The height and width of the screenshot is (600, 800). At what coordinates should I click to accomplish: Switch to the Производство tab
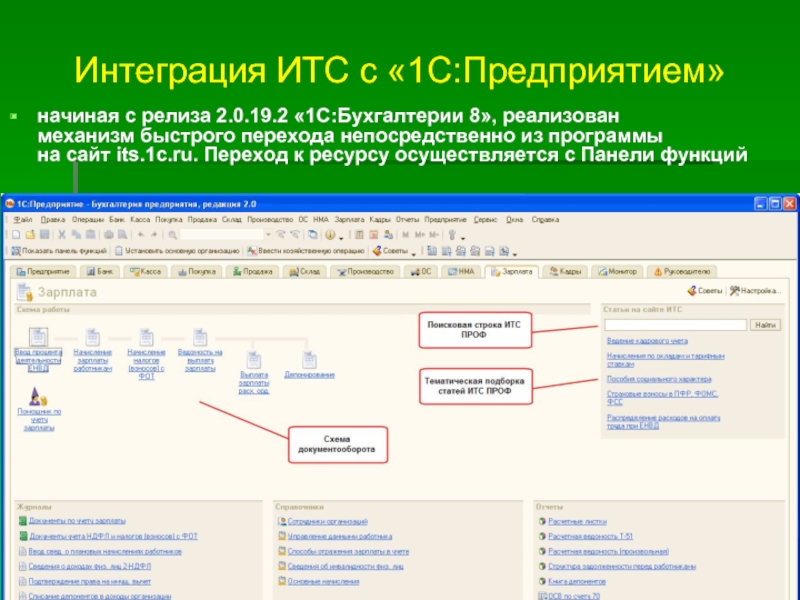pos(365,271)
